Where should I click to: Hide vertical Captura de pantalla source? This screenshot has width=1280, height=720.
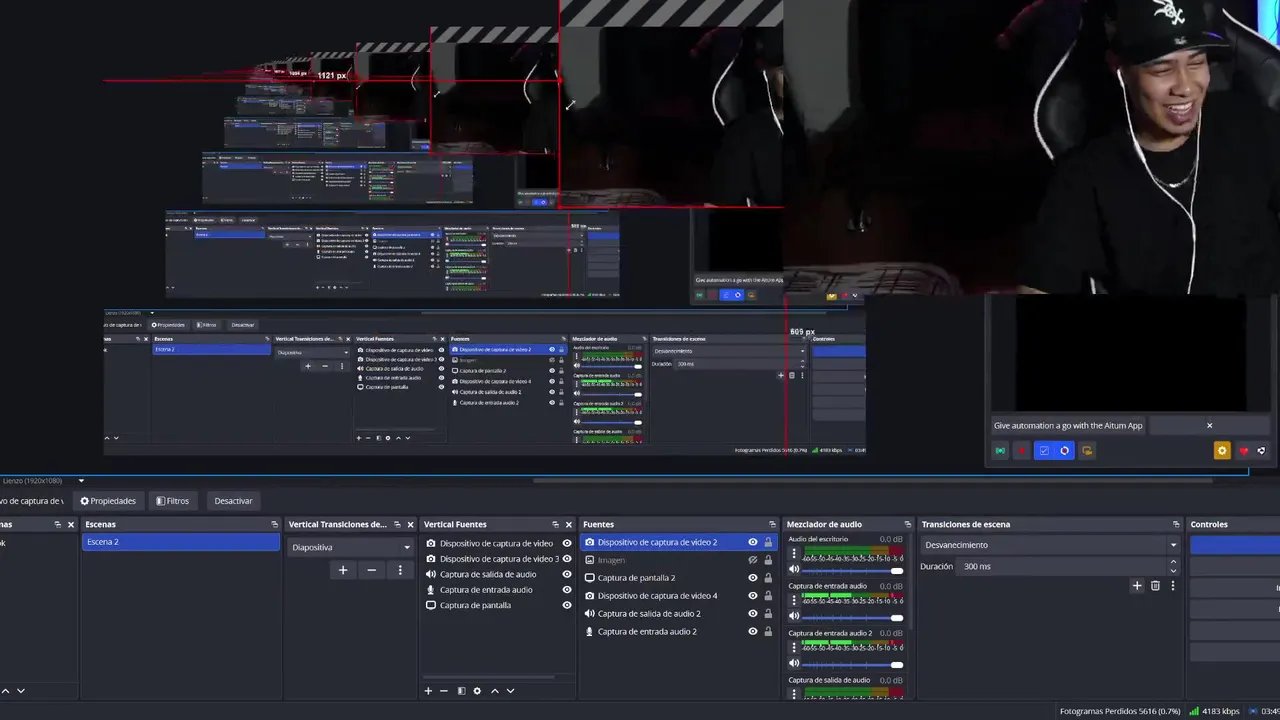point(567,605)
